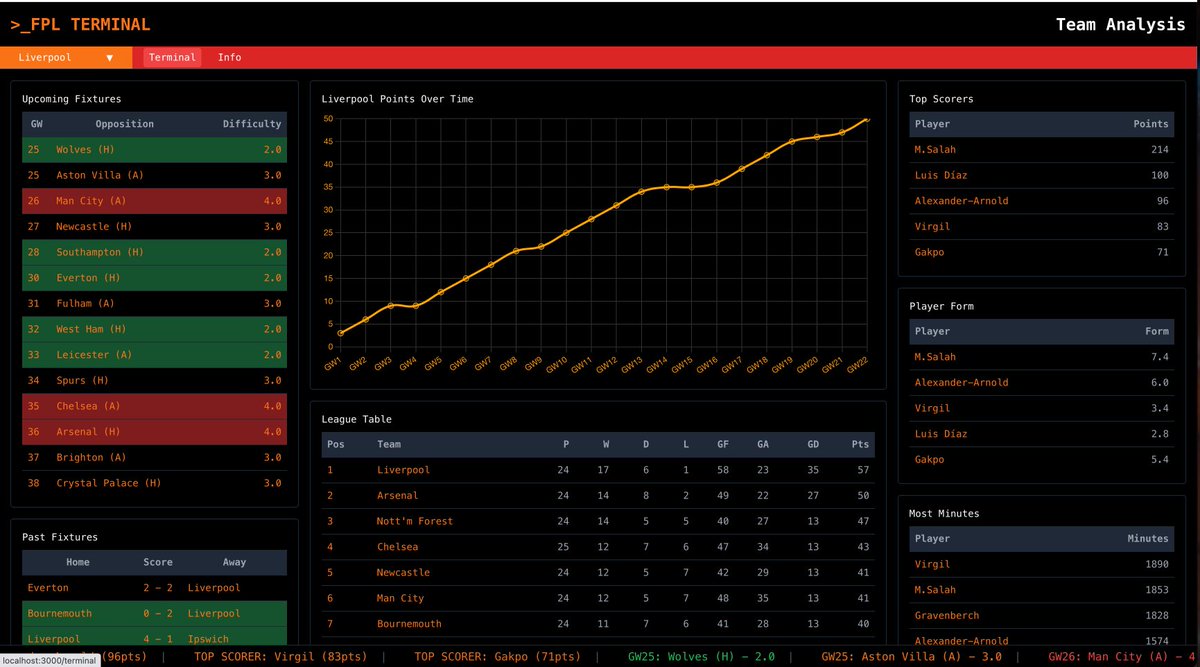Click the Everton 2 - 2 Liverpool result
This screenshot has width=1200, height=667.
point(154,588)
